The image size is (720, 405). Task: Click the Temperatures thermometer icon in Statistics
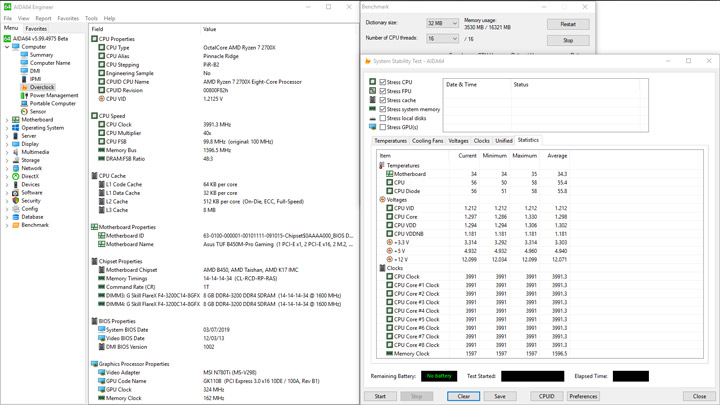[382, 165]
